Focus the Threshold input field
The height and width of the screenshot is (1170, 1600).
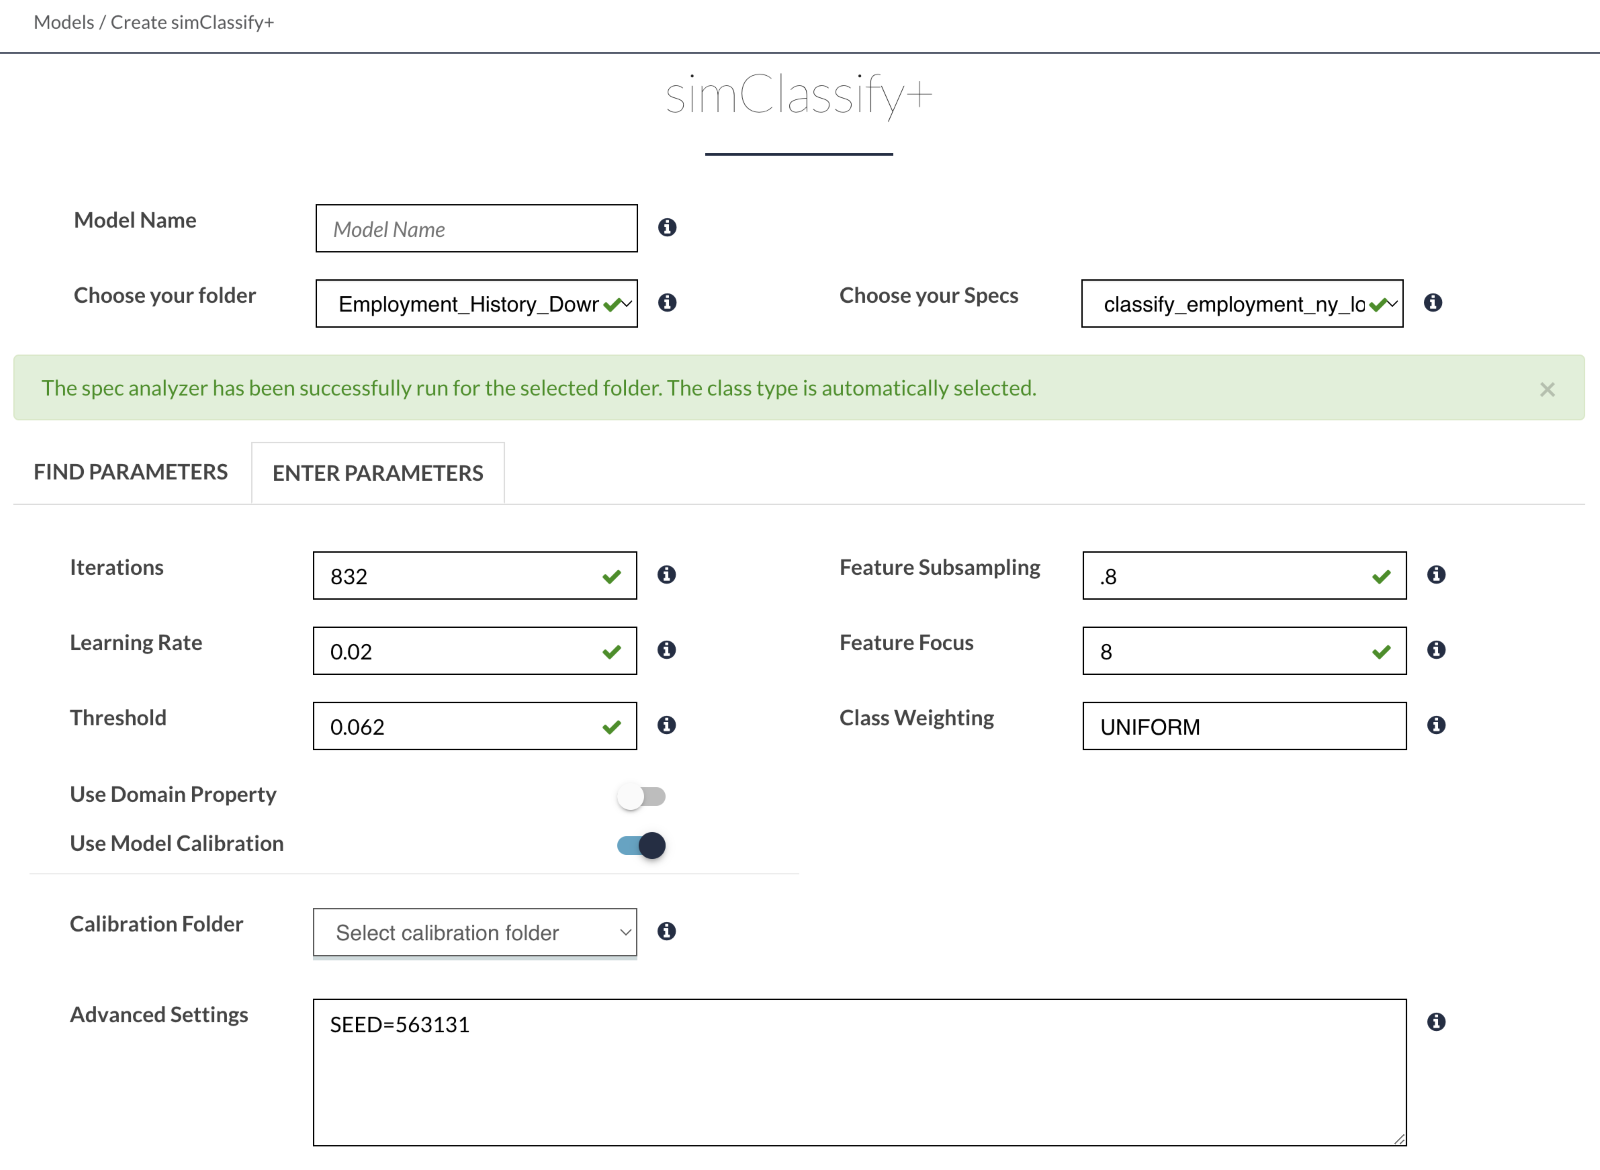click(460, 727)
